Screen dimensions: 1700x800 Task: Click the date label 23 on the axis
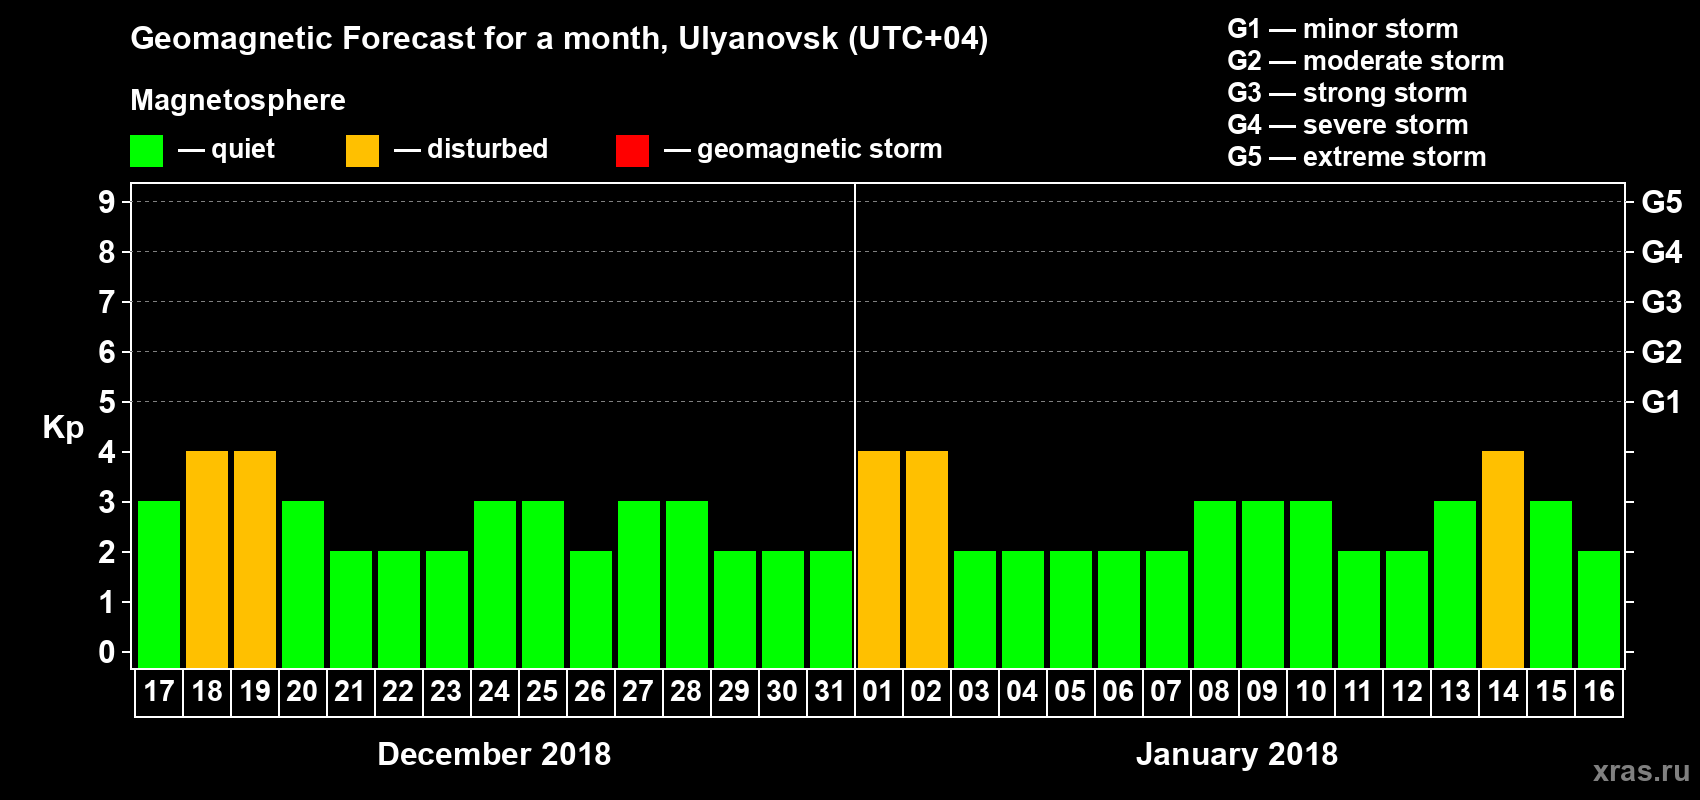(446, 691)
